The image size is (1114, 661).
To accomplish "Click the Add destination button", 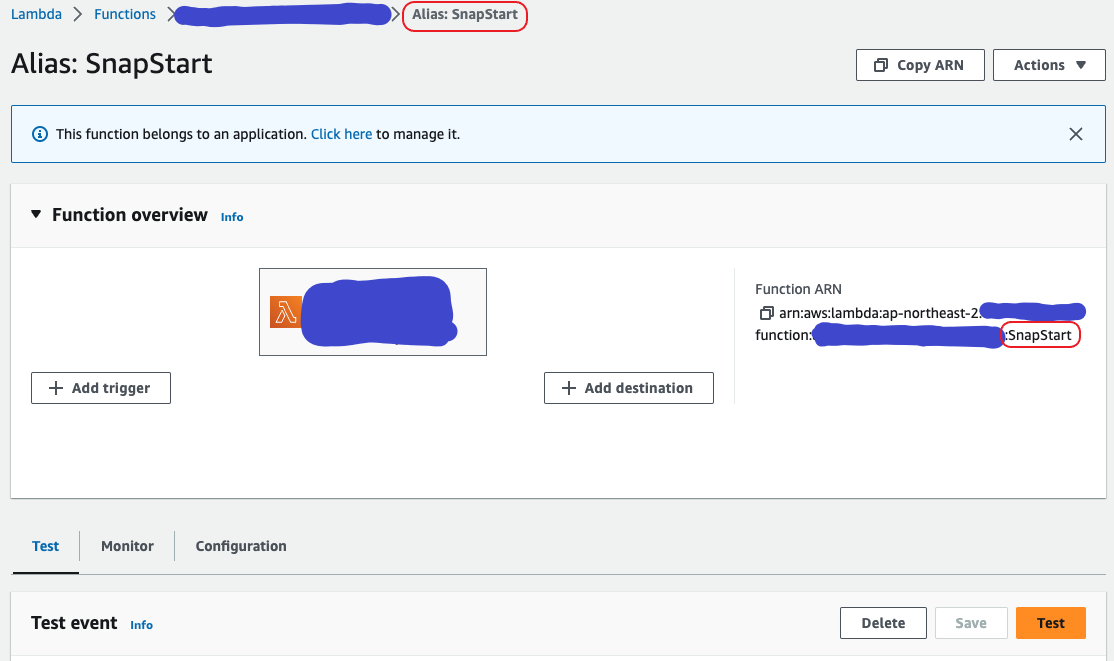I will pos(628,388).
